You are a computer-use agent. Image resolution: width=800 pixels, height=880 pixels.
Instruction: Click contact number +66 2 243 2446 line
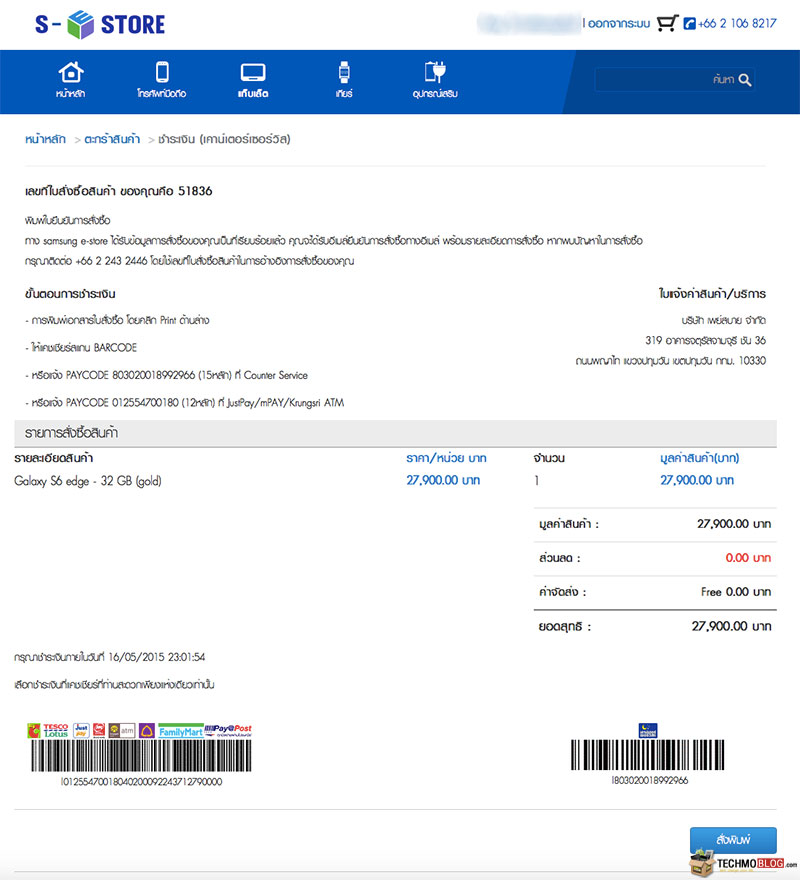point(190,261)
